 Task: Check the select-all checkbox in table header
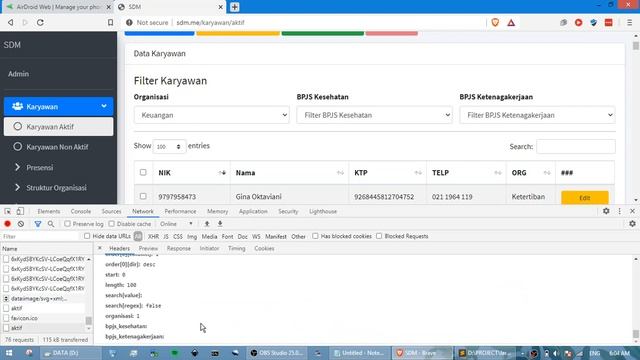point(143,172)
